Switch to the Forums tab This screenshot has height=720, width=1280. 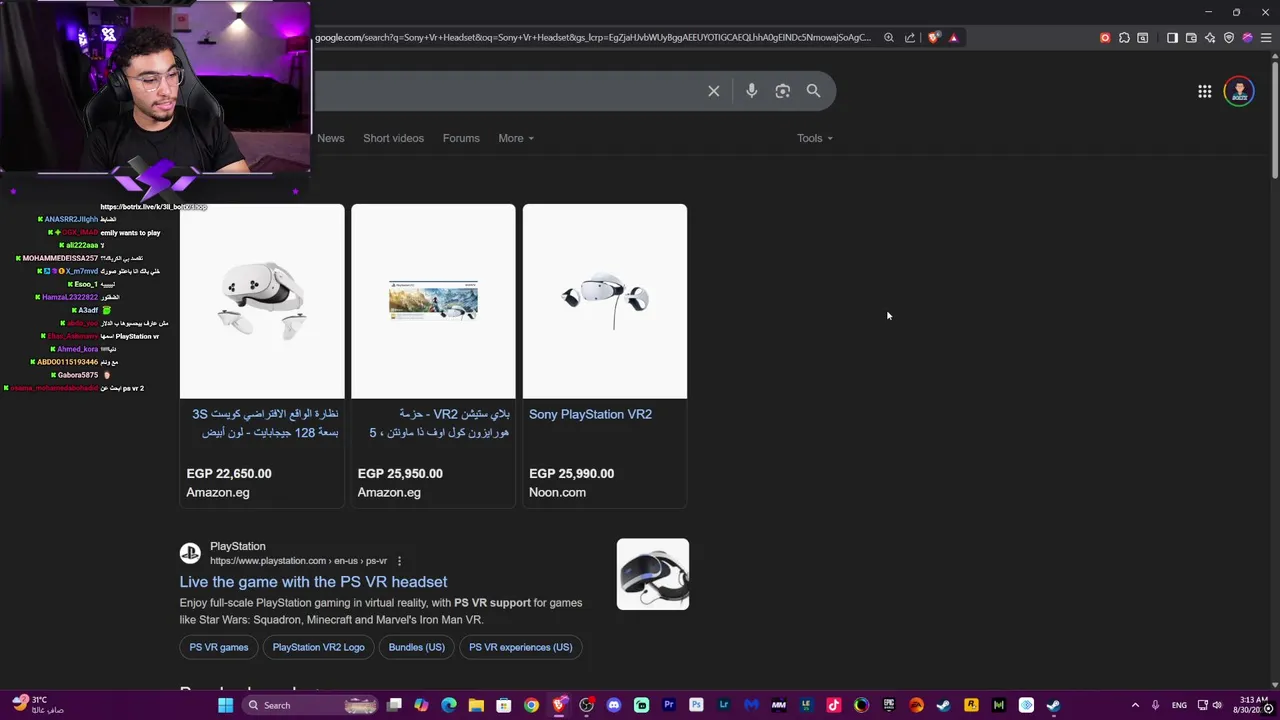pos(461,138)
